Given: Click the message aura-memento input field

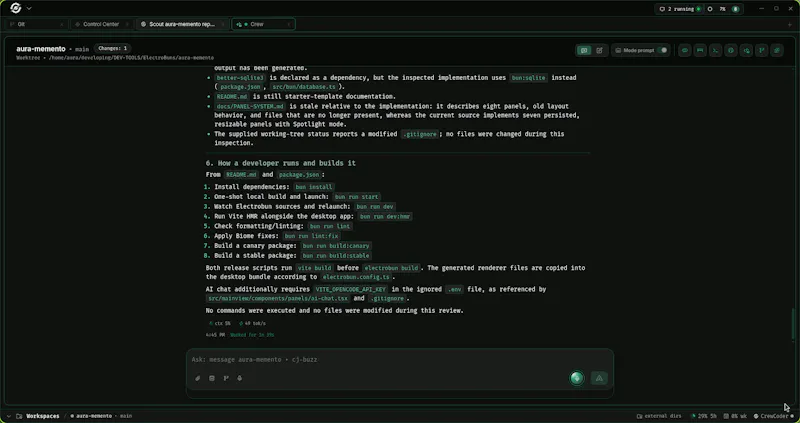Looking at the screenshot, I should point(399,360).
